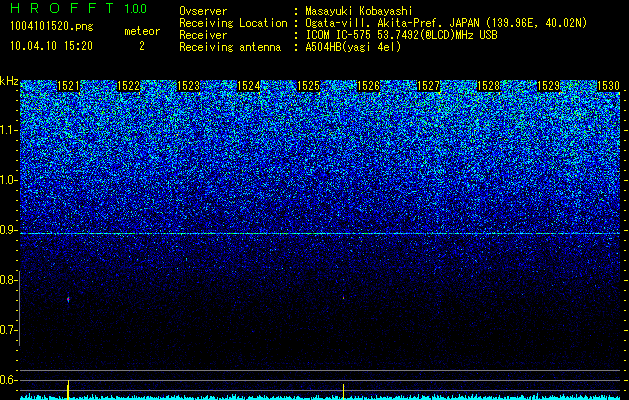This screenshot has height=400, width=629.
Task: Click the cyan carrier line near 0.9 kHz
Action: point(320,233)
